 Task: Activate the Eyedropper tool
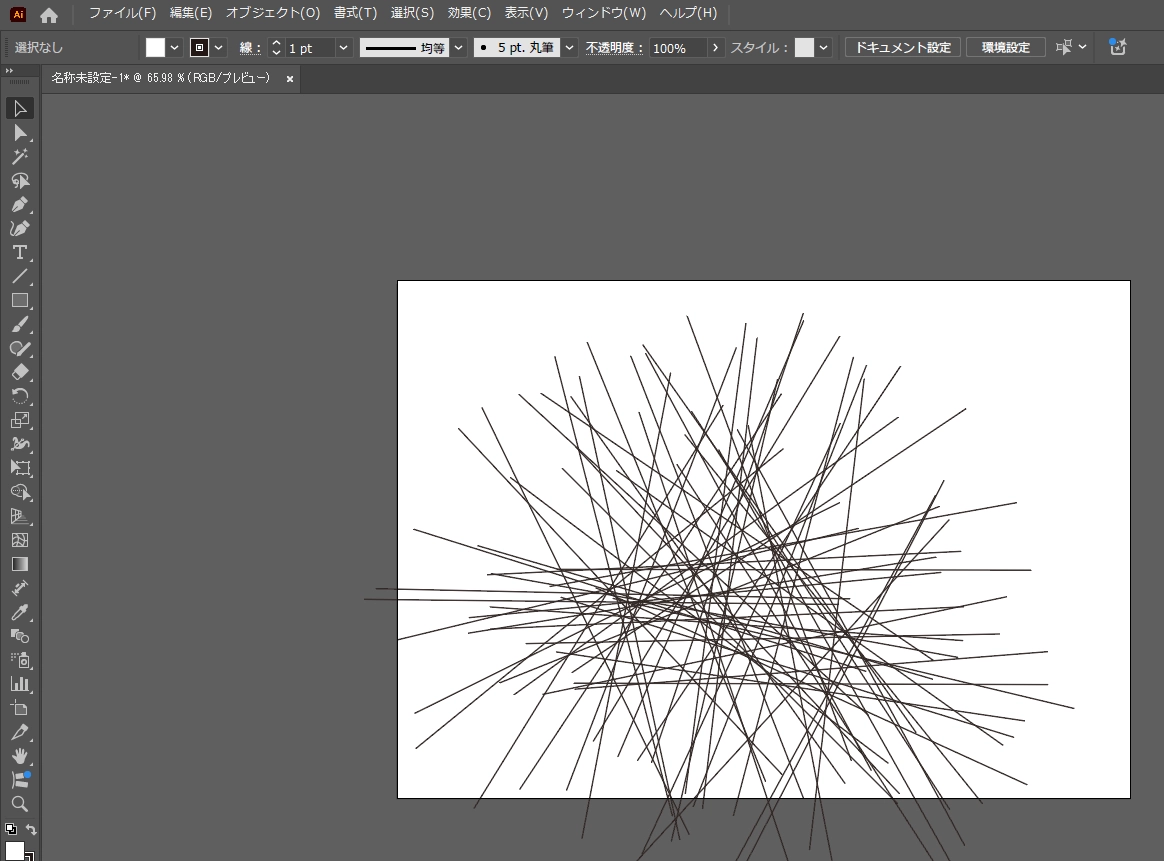tap(19, 612)
